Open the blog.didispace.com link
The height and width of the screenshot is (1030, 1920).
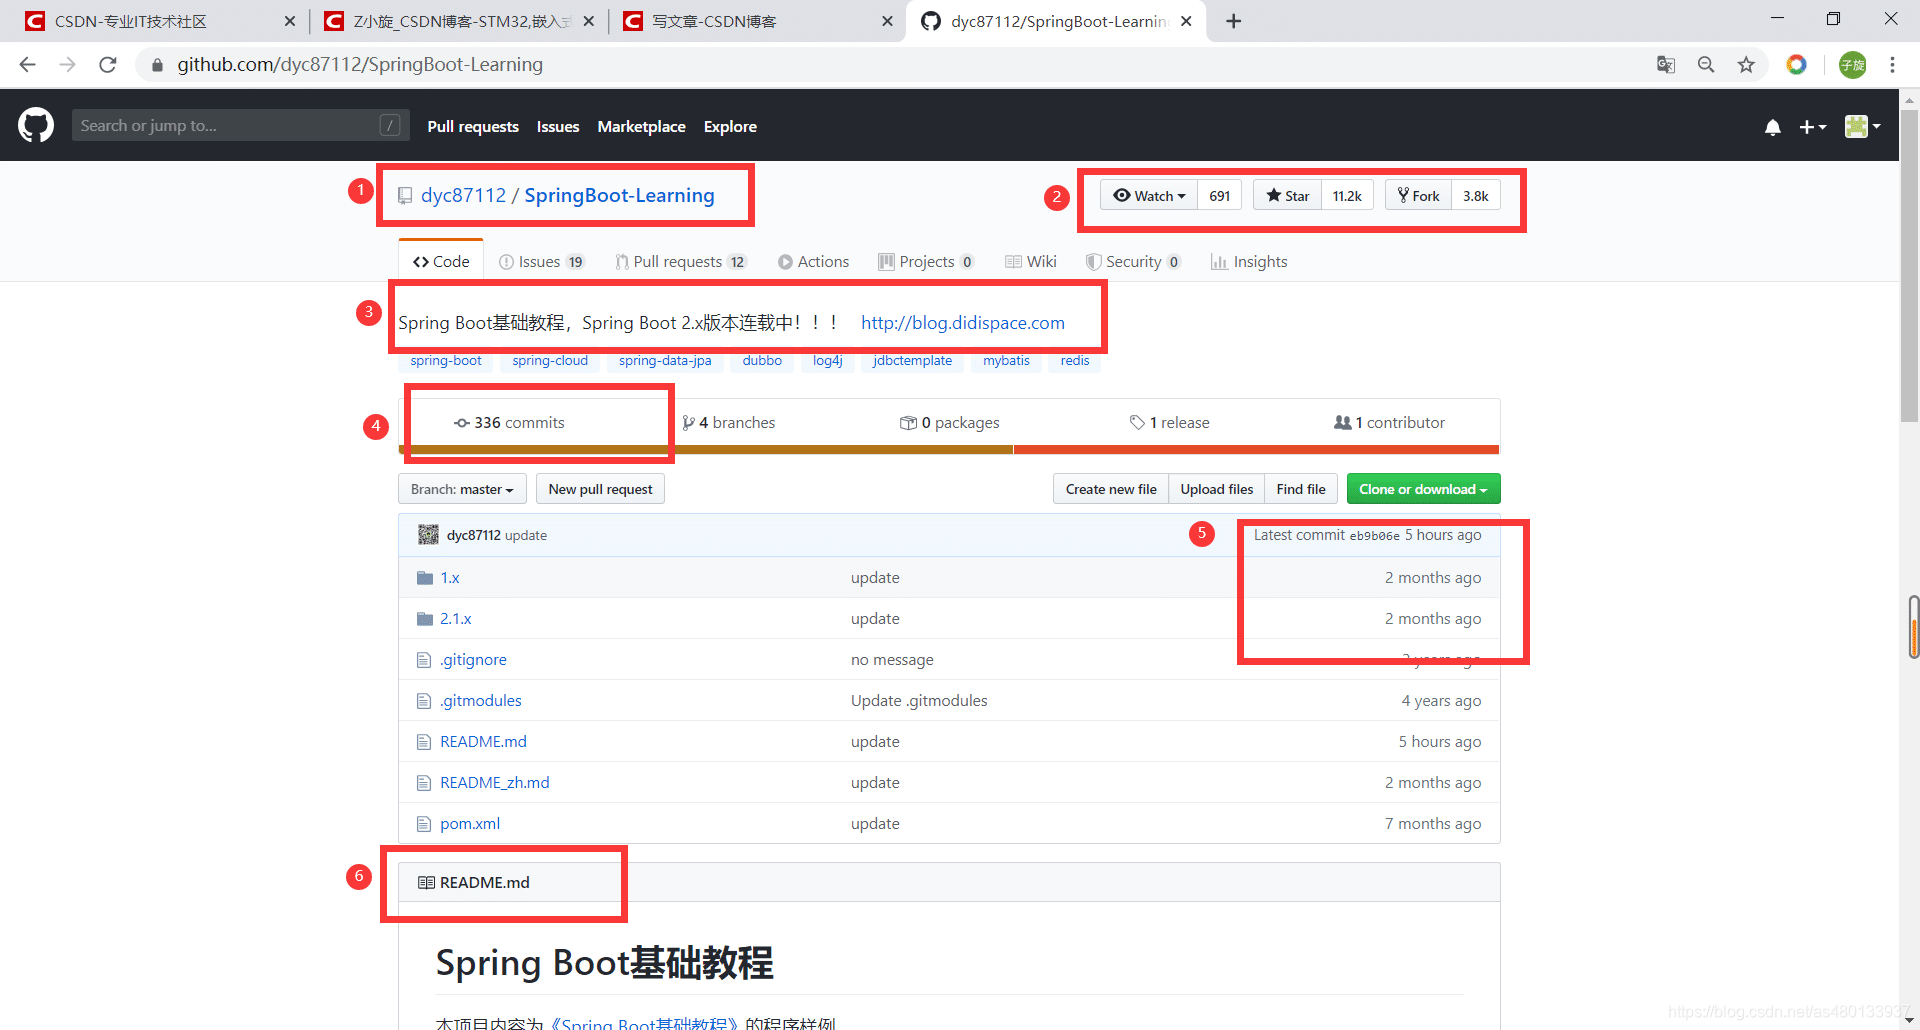962,322
